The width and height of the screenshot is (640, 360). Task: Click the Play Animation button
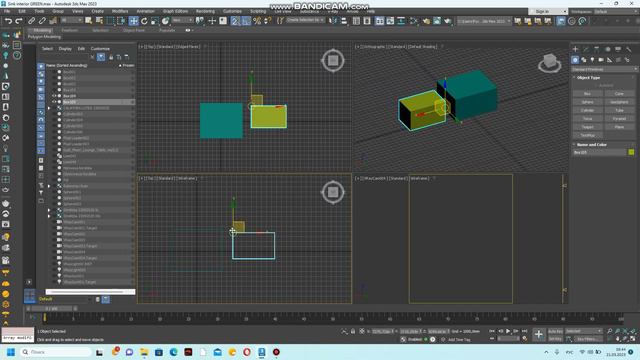click(508, 331)
